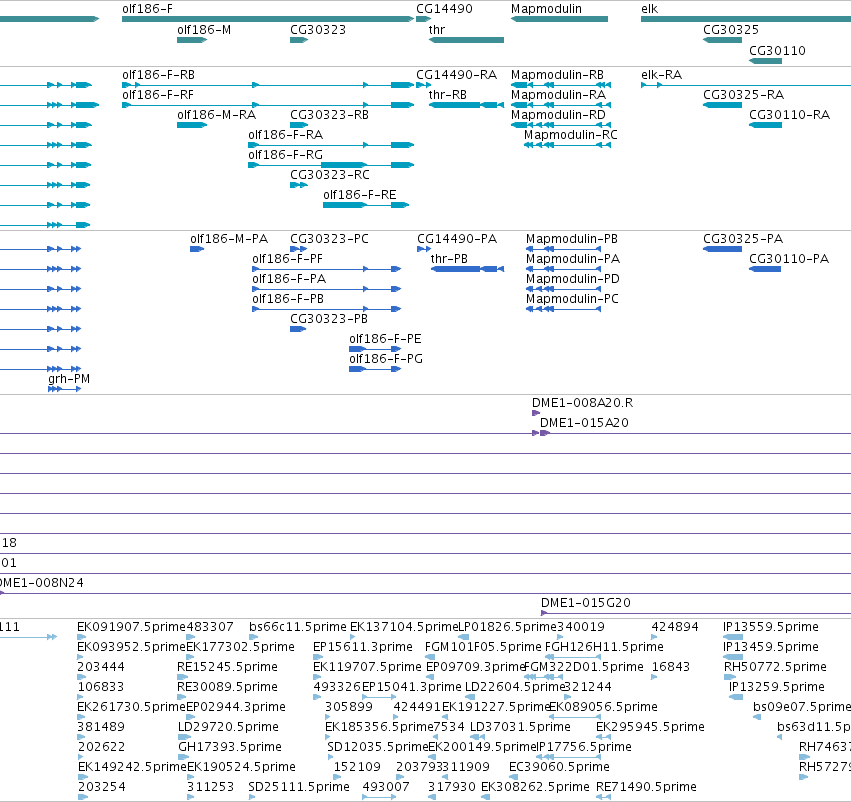Click transcript Mapmodulin-RB
This screenshot has height=802, width=851.
point(561,85)
